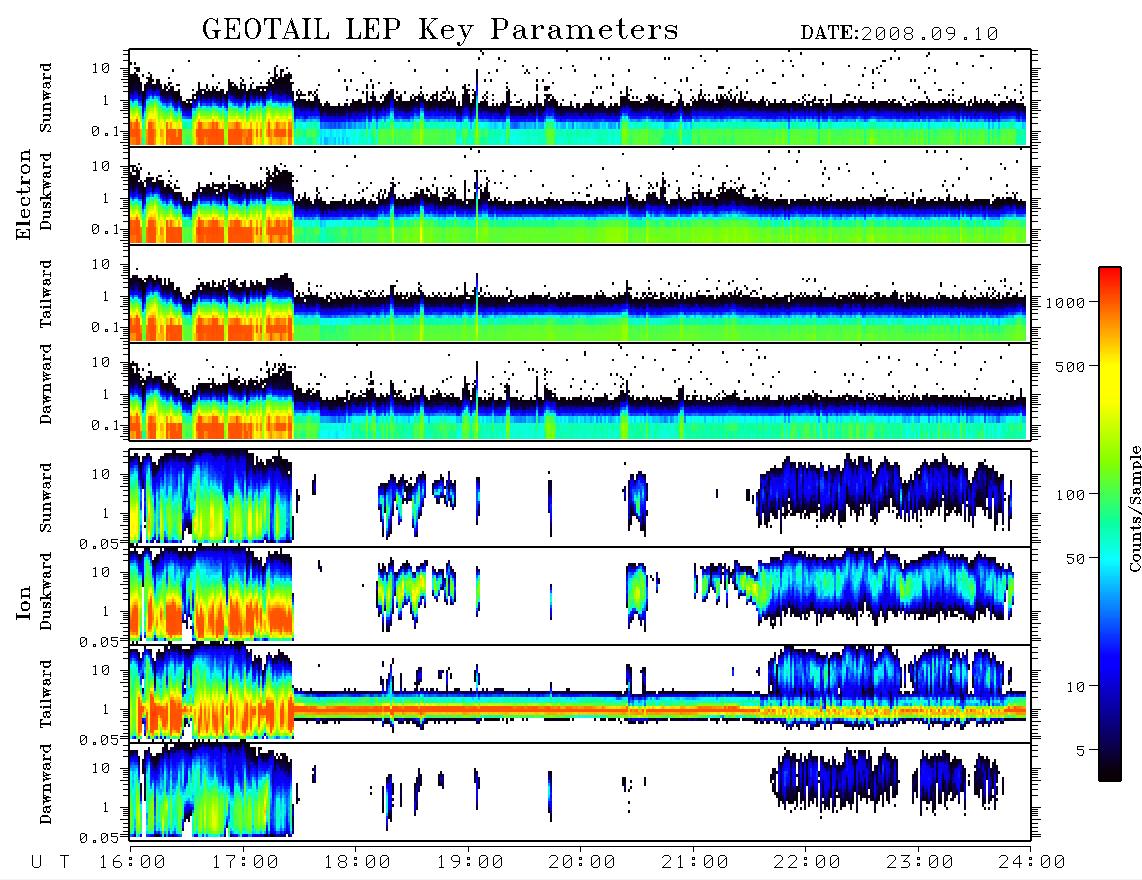The width and height of the screenshot is (1142, 880).
Task: Select the "23:00" time tick label
Action: tap(920, 863)
